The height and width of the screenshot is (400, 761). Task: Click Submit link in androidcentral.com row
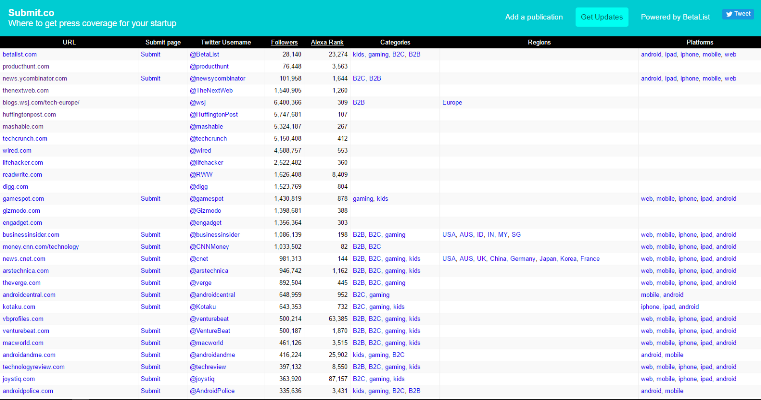(150, 295)
